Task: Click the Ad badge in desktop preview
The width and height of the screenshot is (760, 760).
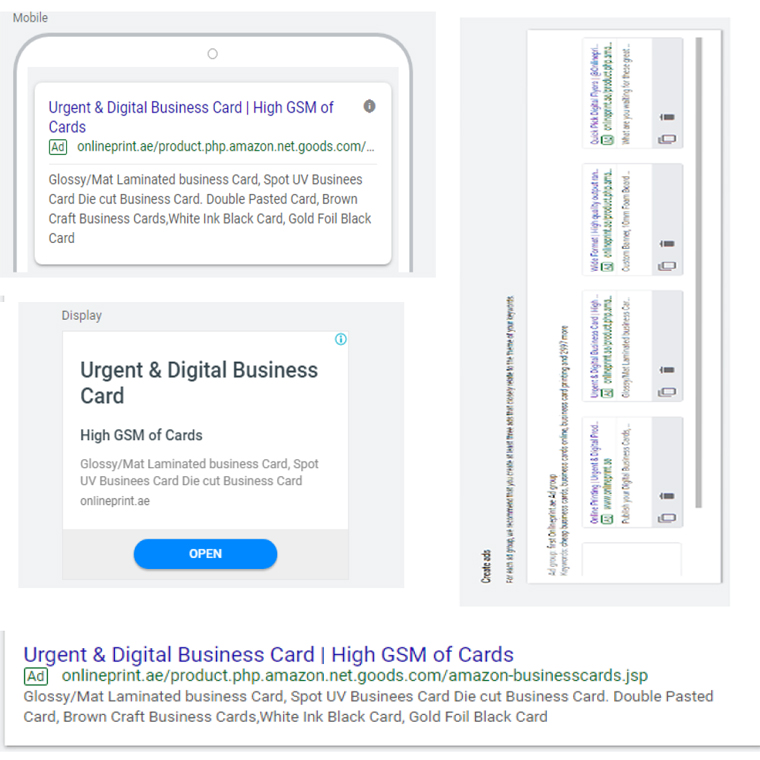Action: click(36, 676)
